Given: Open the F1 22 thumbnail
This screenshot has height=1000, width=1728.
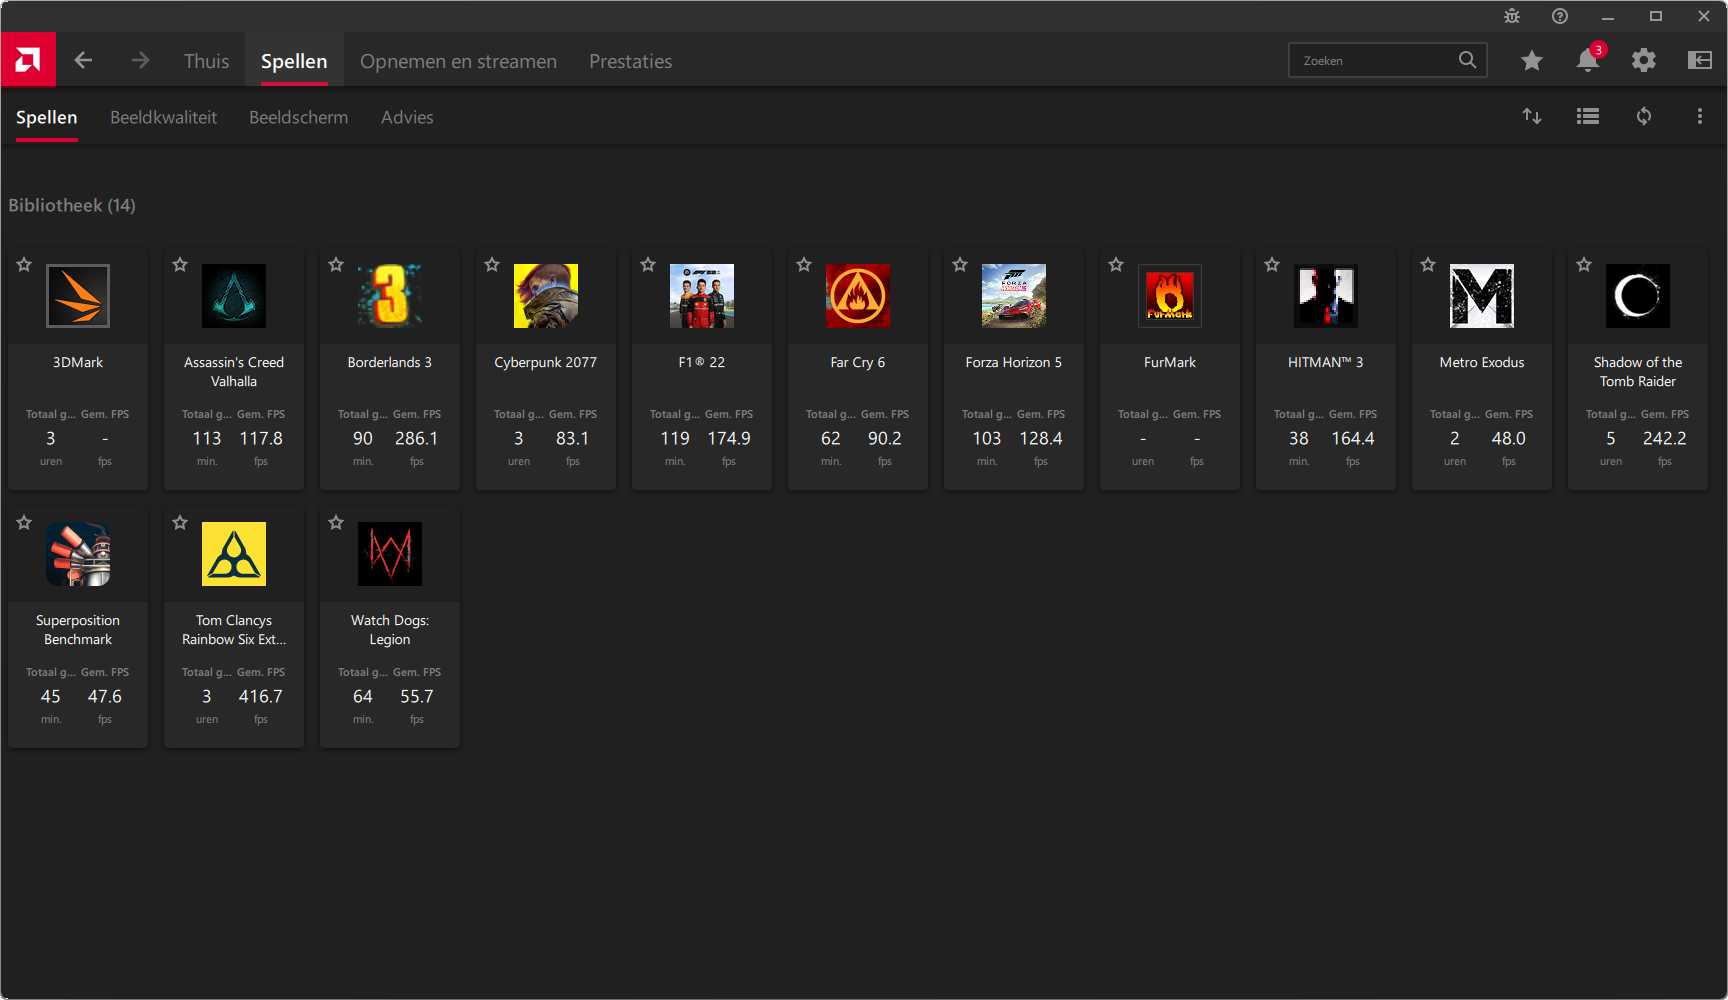Looking at the screenshot, I should [702, 296].
